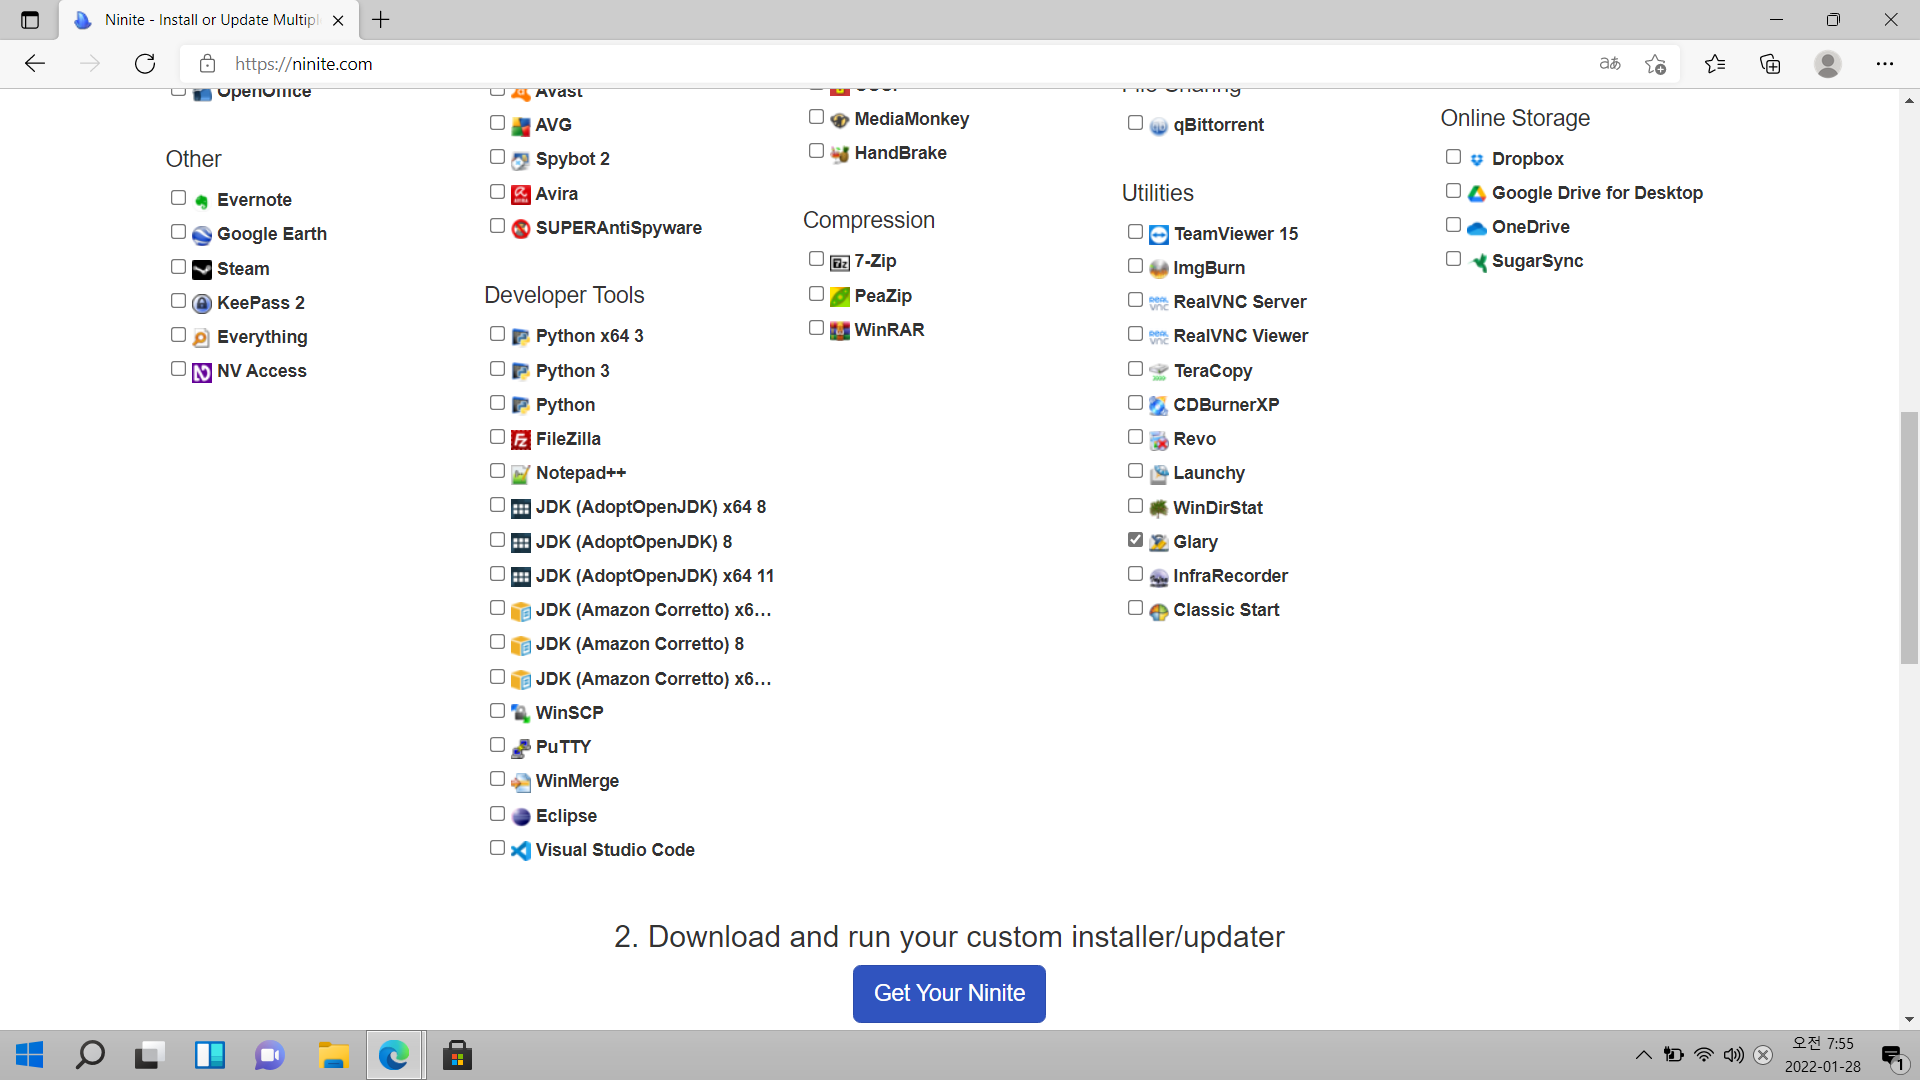Click the PuTTY icon
This screenshot has height=1080, width=1920.
click(520, 748)
